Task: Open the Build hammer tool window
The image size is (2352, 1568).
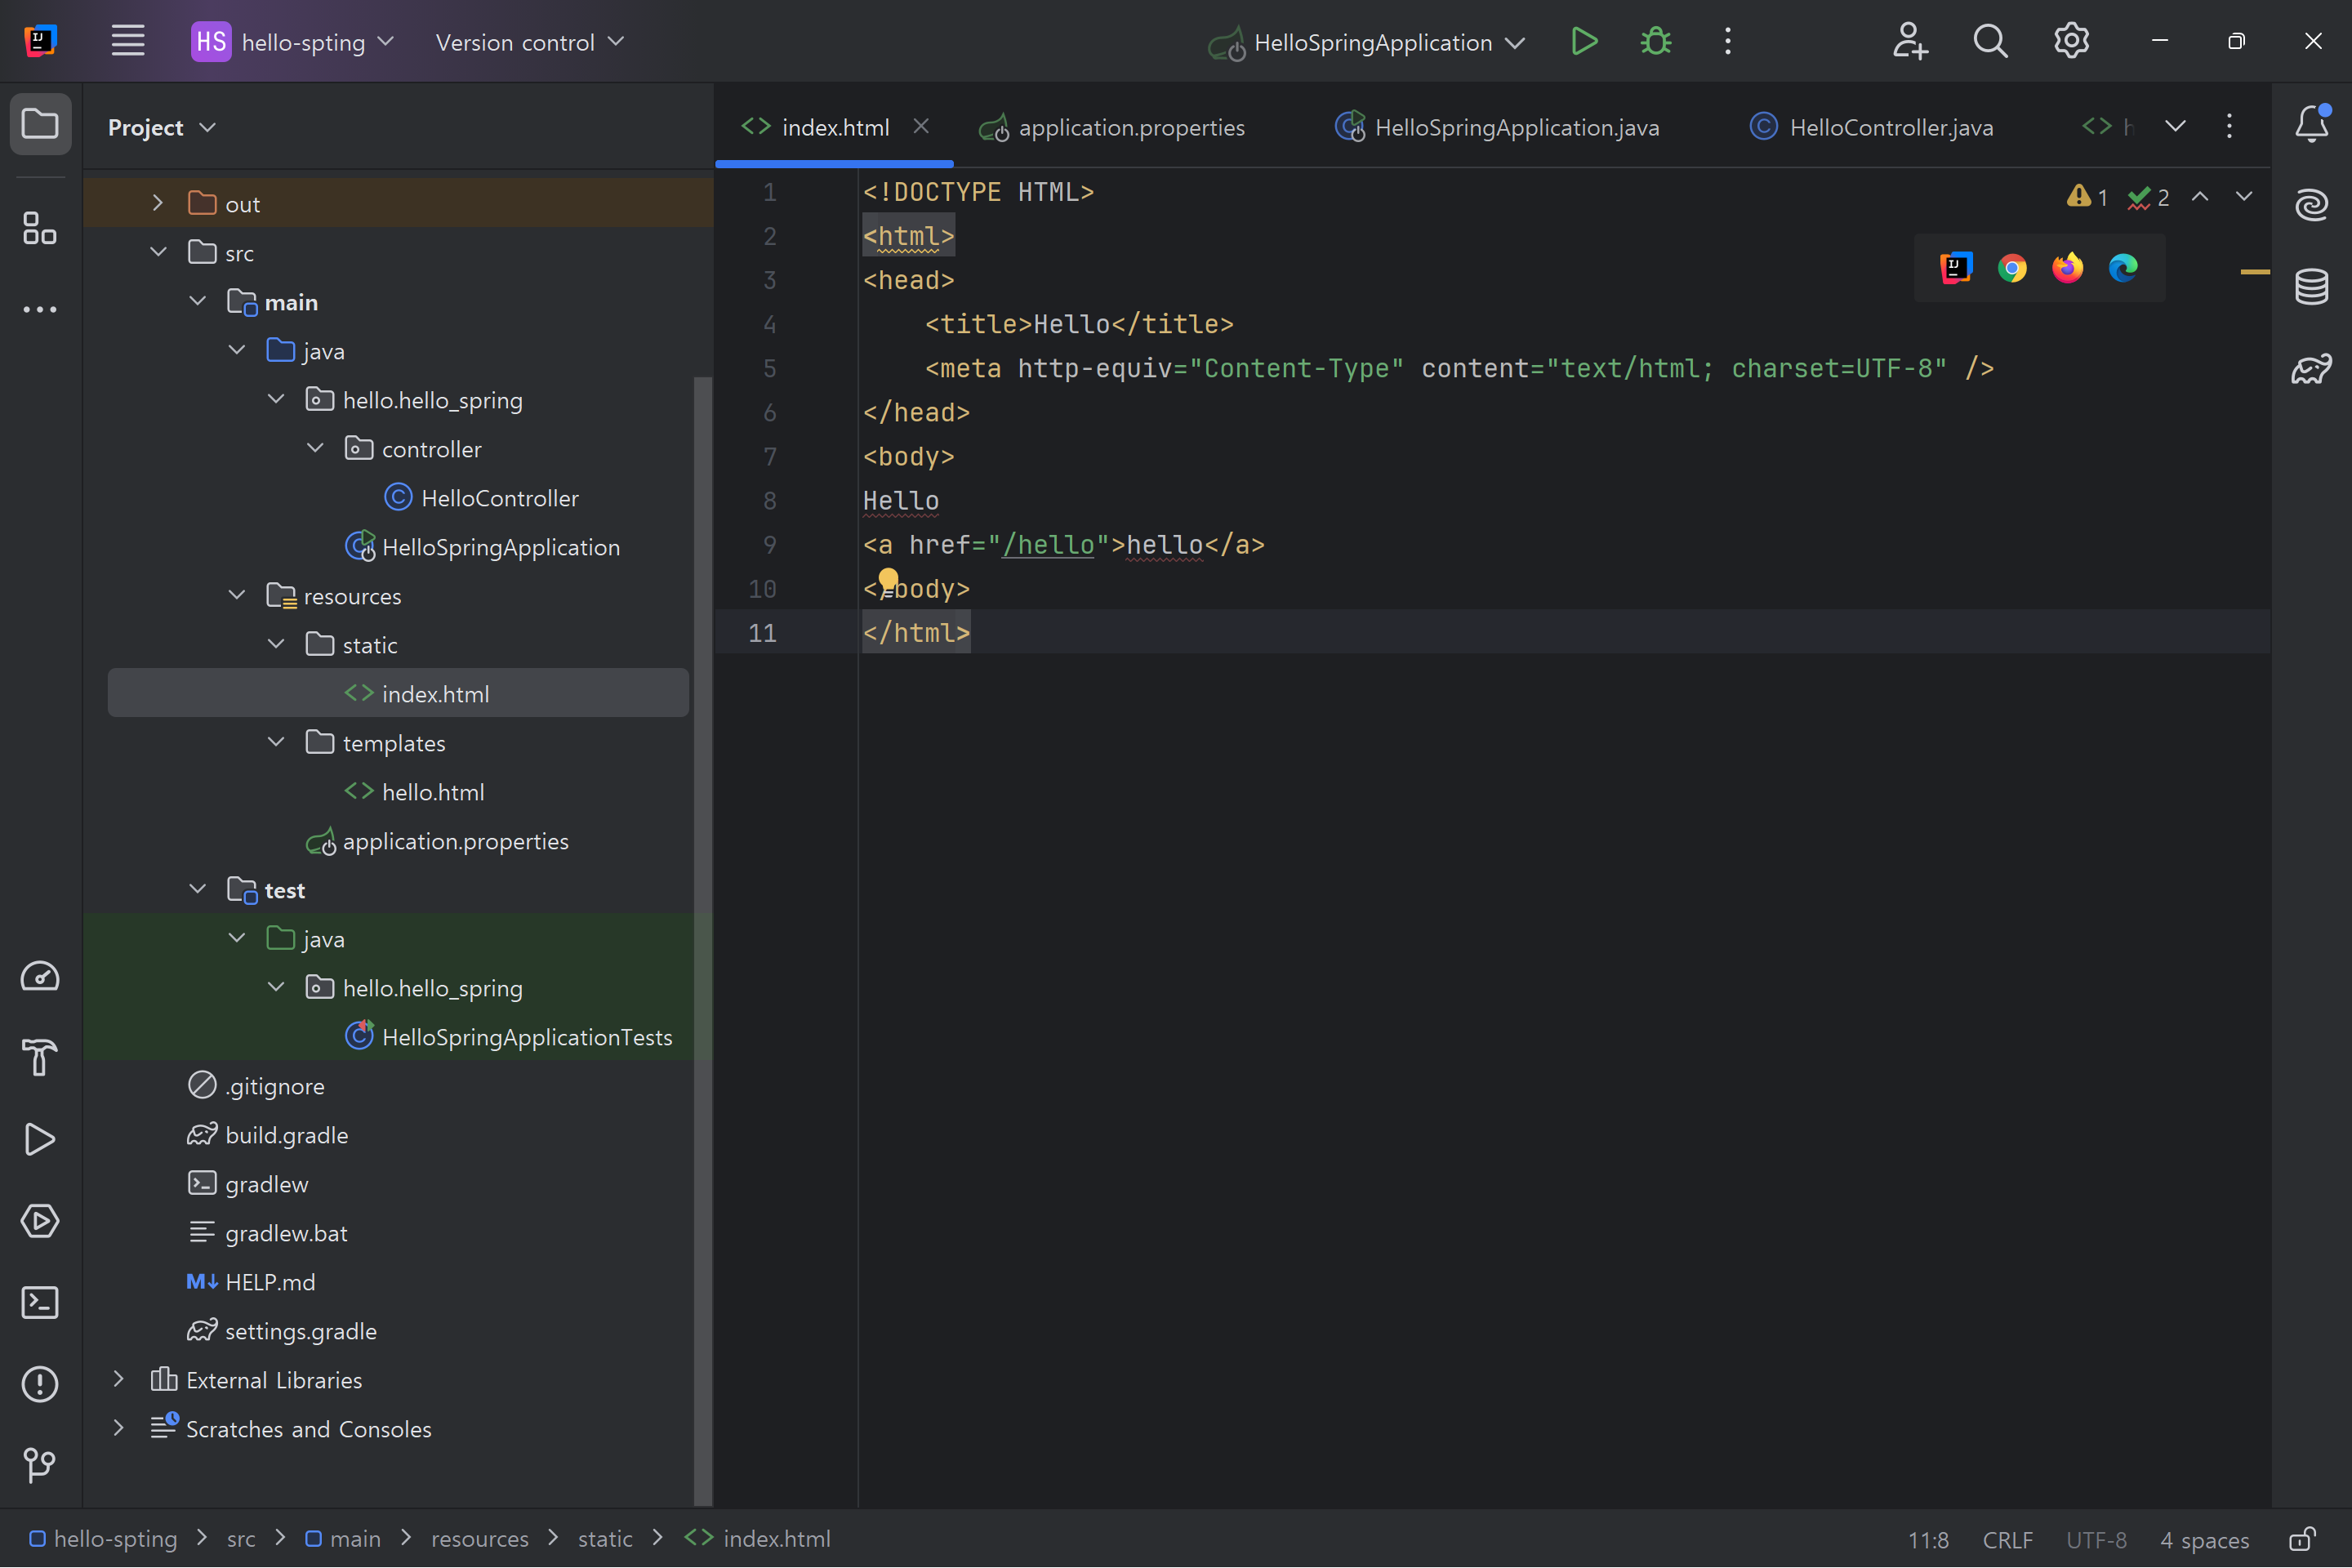Action: [40, 1057]
